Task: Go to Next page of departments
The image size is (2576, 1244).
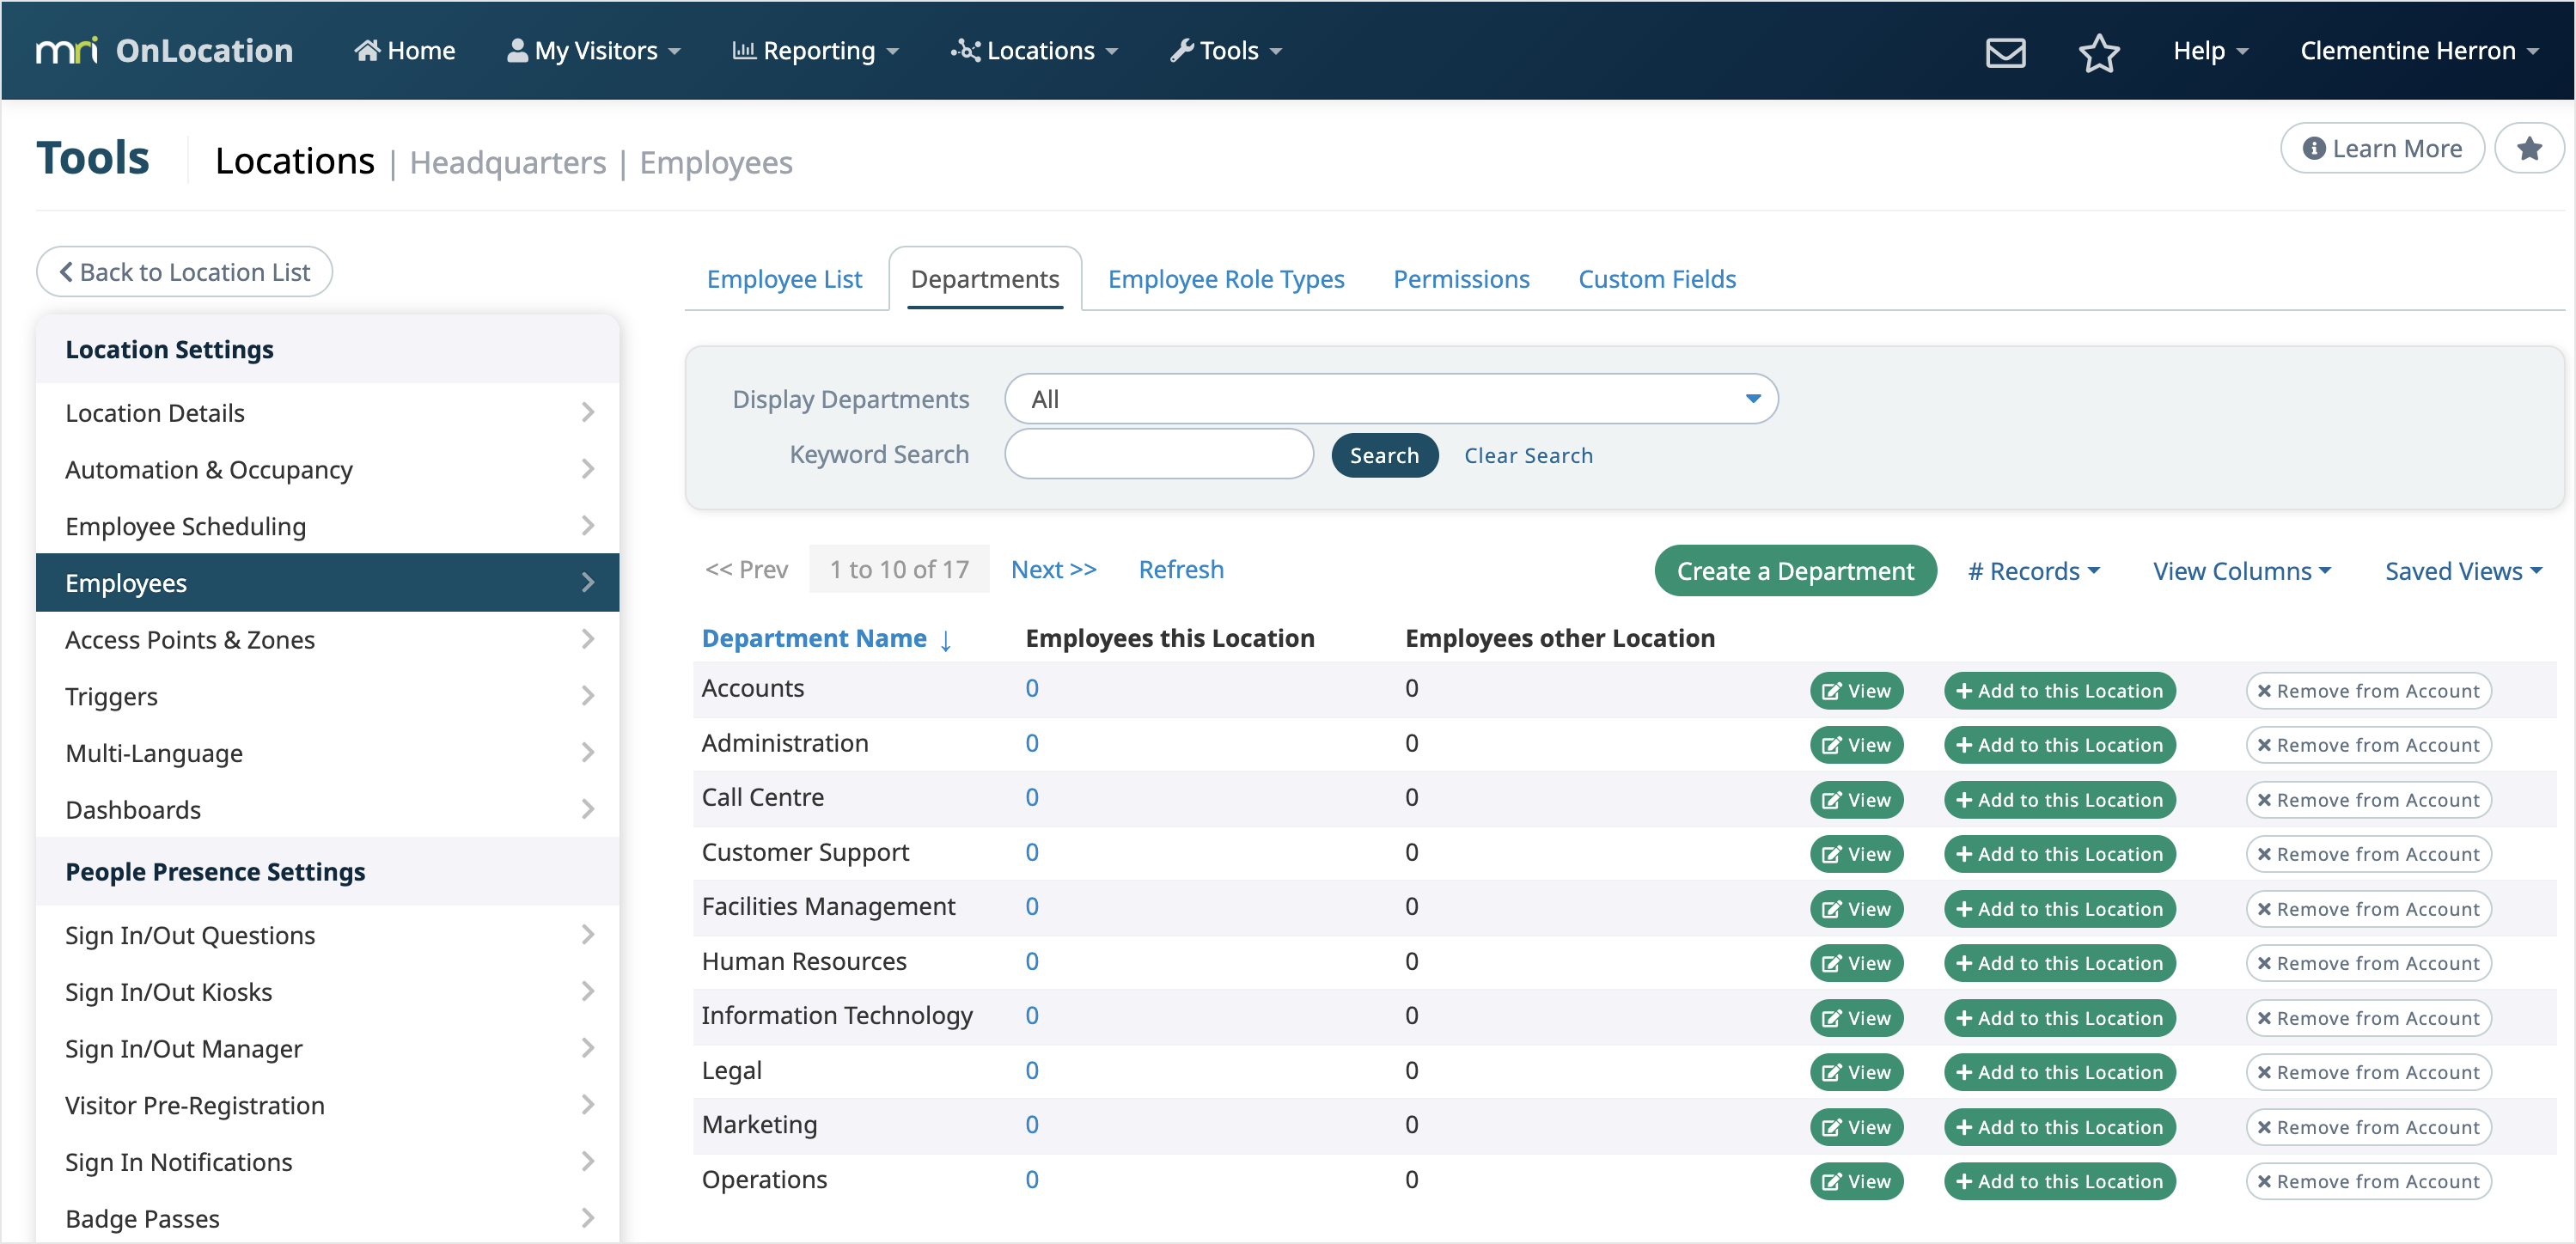Action: pyautogui.click(x=1054, y=570)
